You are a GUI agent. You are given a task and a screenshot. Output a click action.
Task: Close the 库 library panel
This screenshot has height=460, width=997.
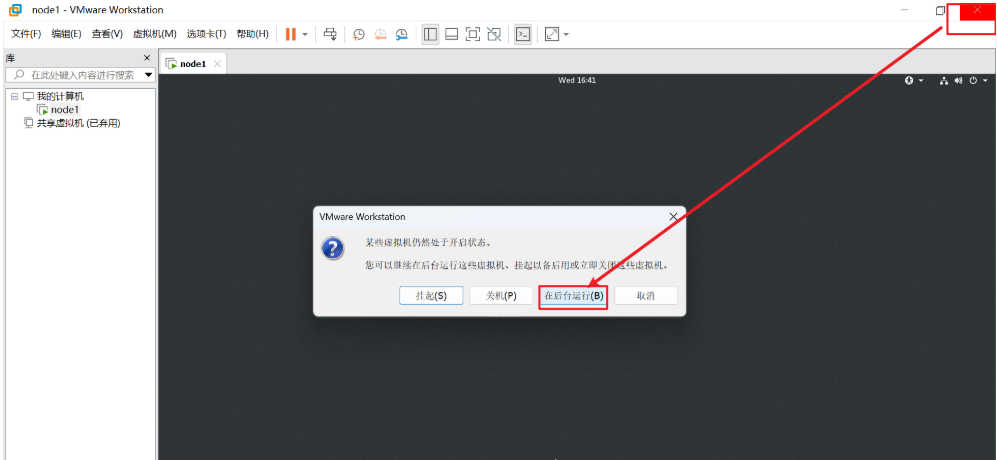tap(147, 58)
